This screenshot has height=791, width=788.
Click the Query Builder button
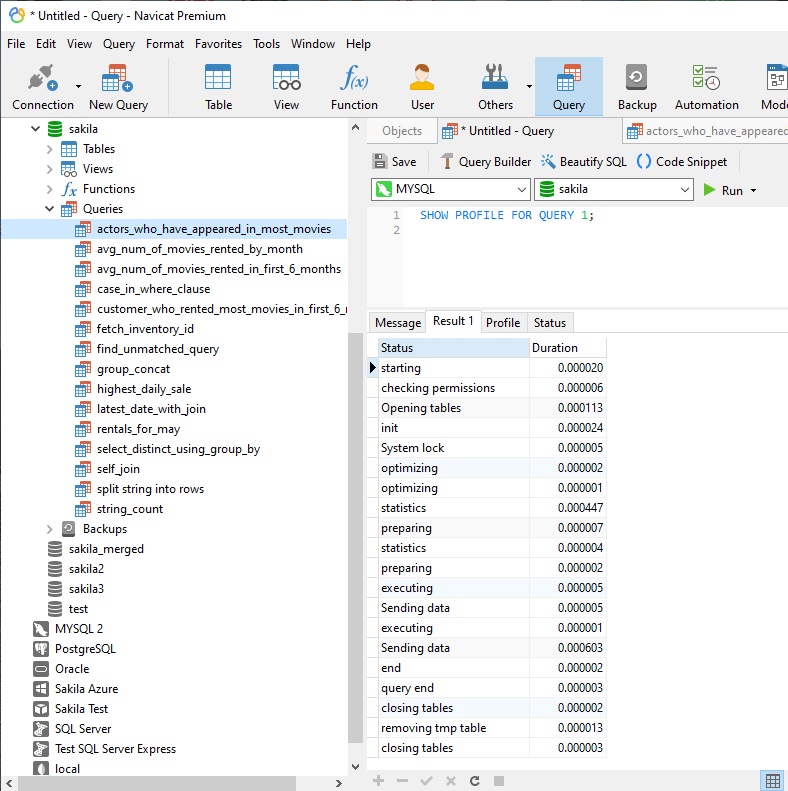tap(485, 162)
